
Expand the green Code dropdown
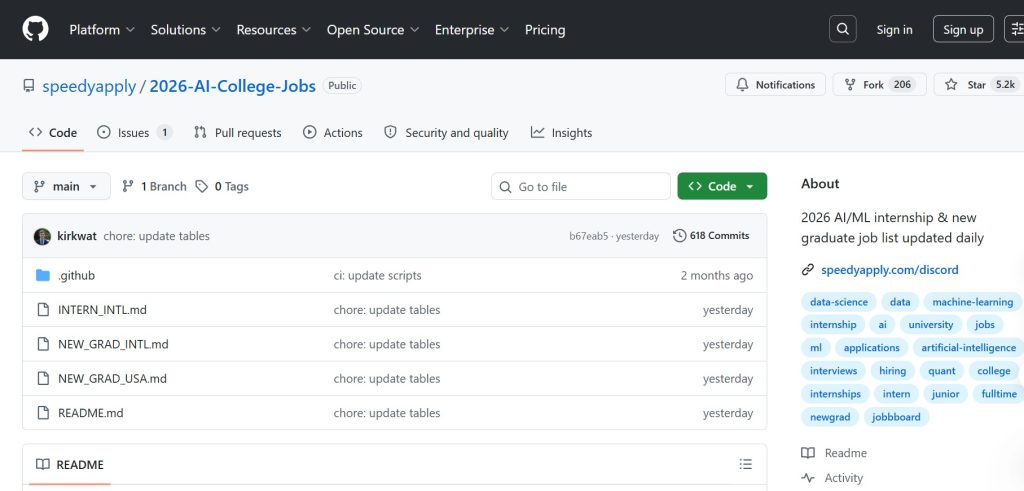[x=722, y=186]
